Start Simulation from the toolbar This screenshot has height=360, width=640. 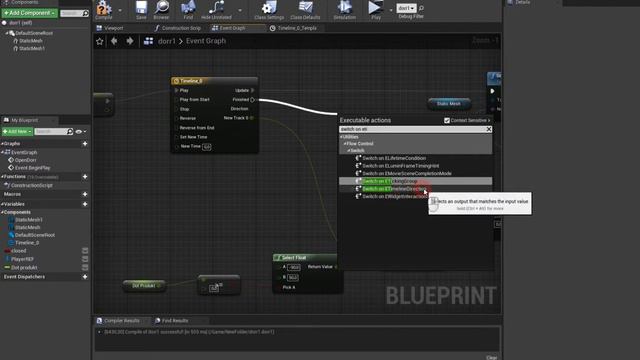pos(344,8)
